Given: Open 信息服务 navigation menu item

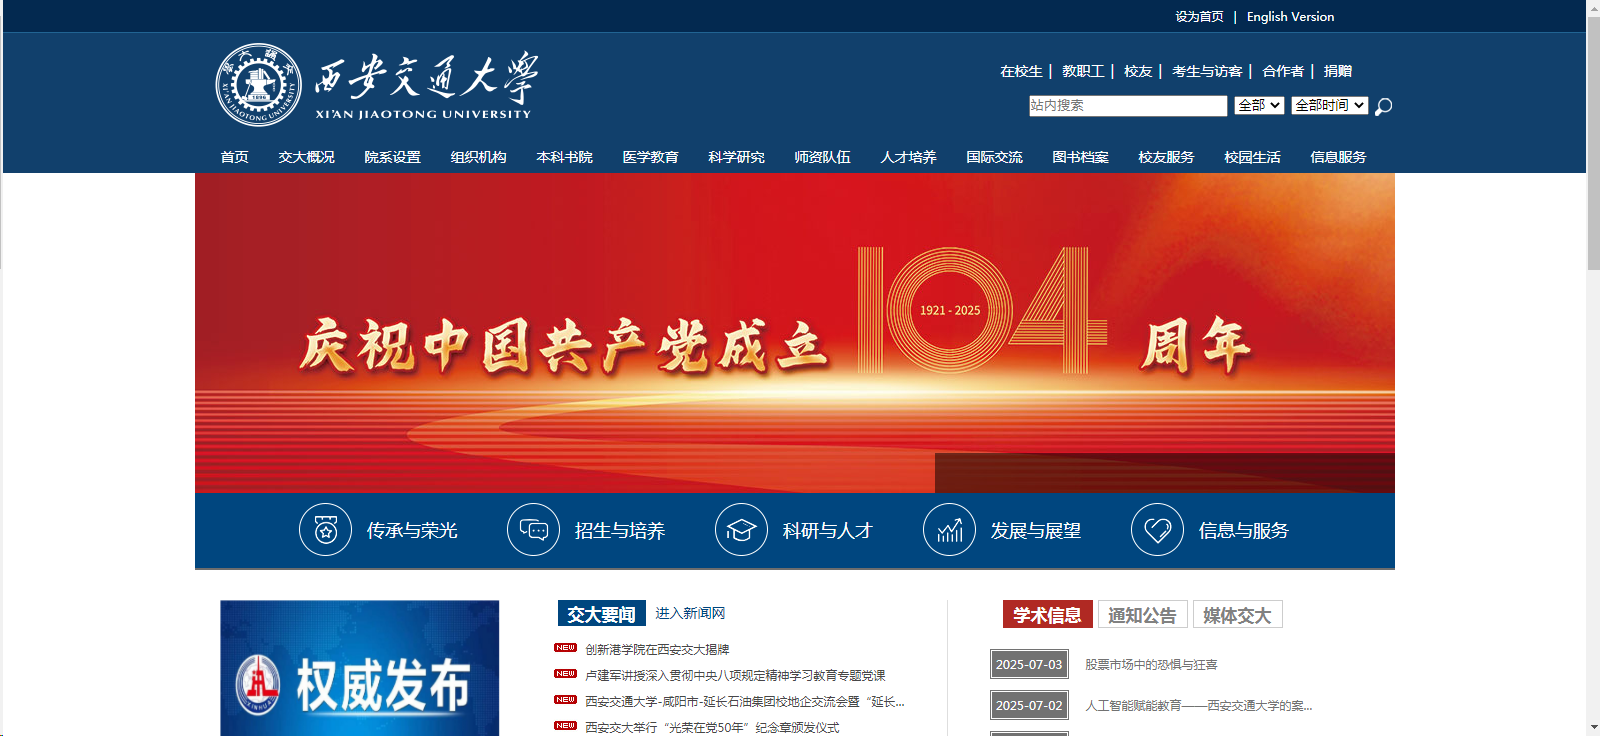Looking at the screenshot, I should [x=1339, y=157].
